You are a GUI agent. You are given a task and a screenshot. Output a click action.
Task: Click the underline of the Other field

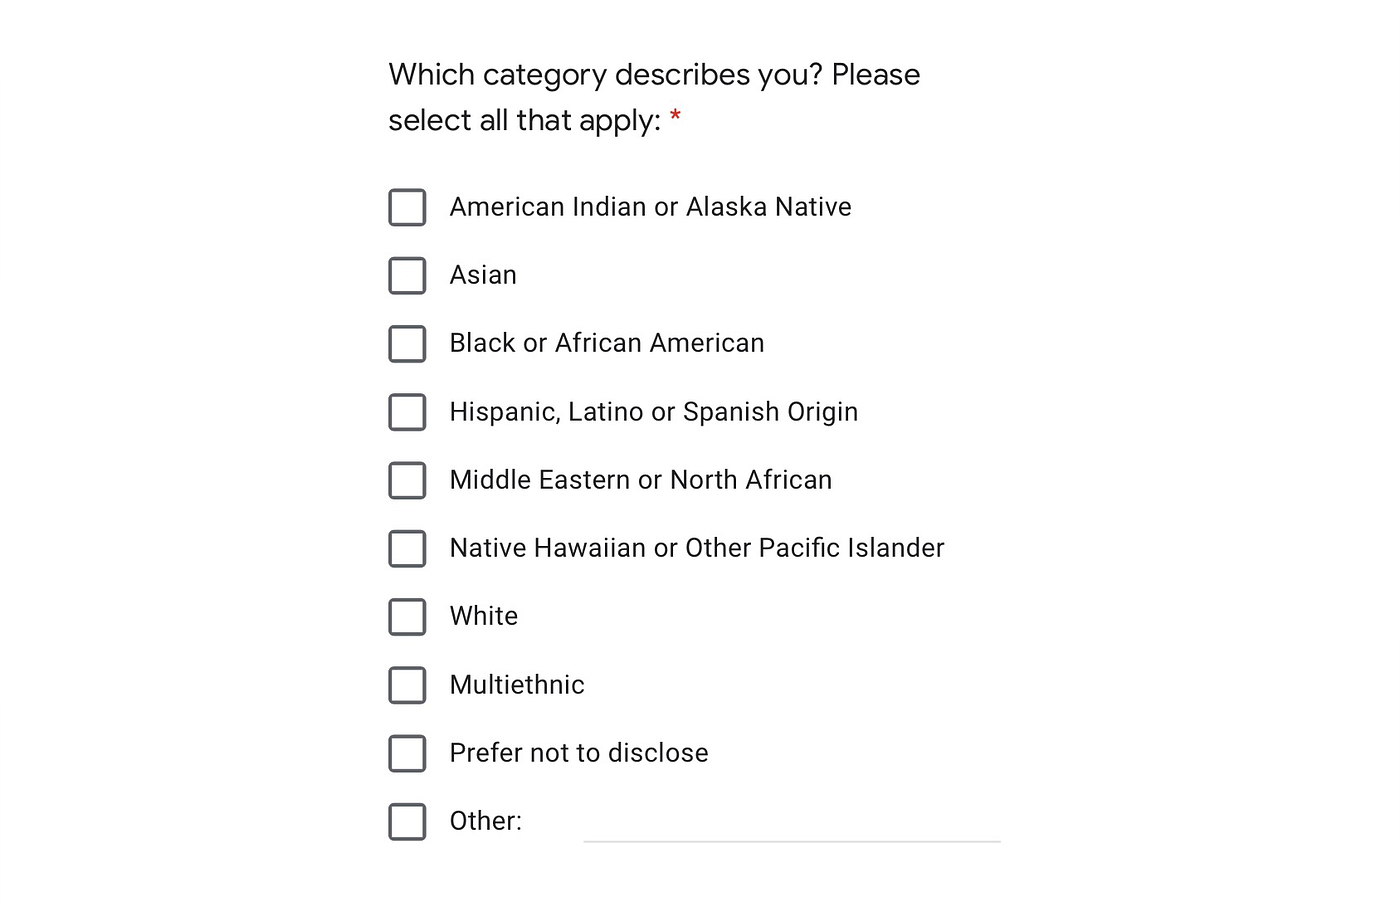pyautogui.click(x=790, y=841)
